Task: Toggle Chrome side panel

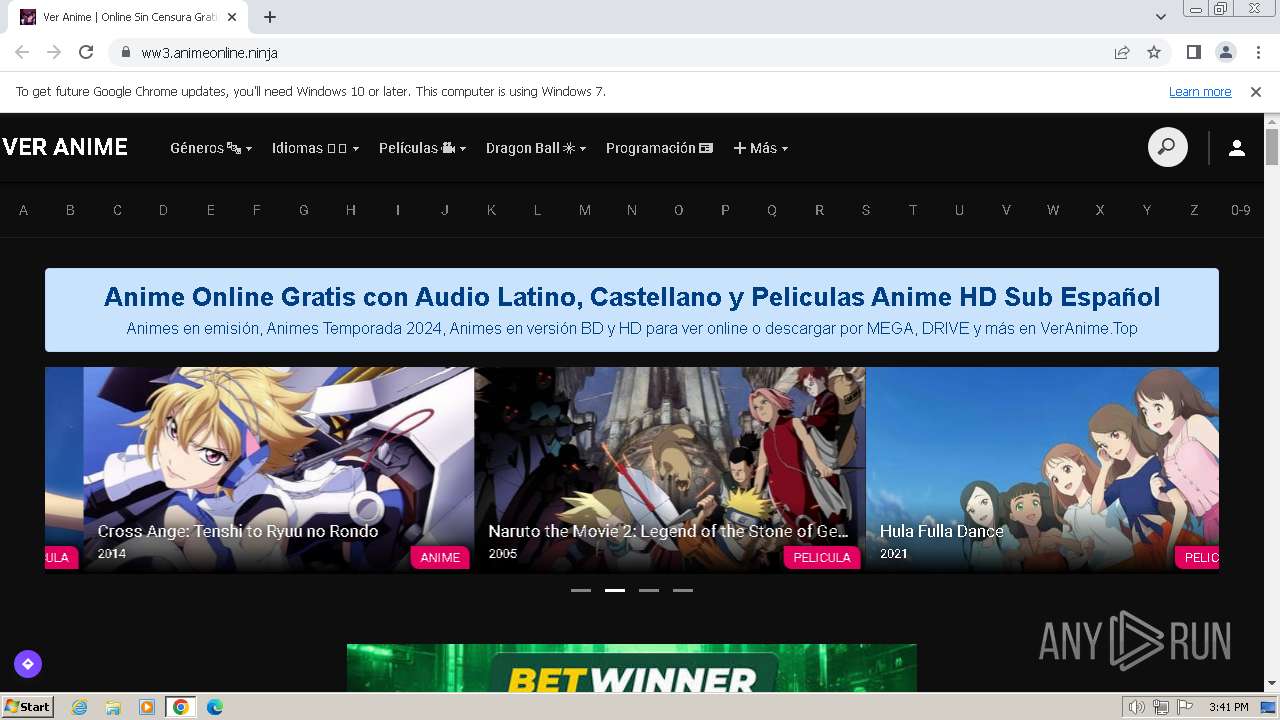Action: (x=1193, y=52)
